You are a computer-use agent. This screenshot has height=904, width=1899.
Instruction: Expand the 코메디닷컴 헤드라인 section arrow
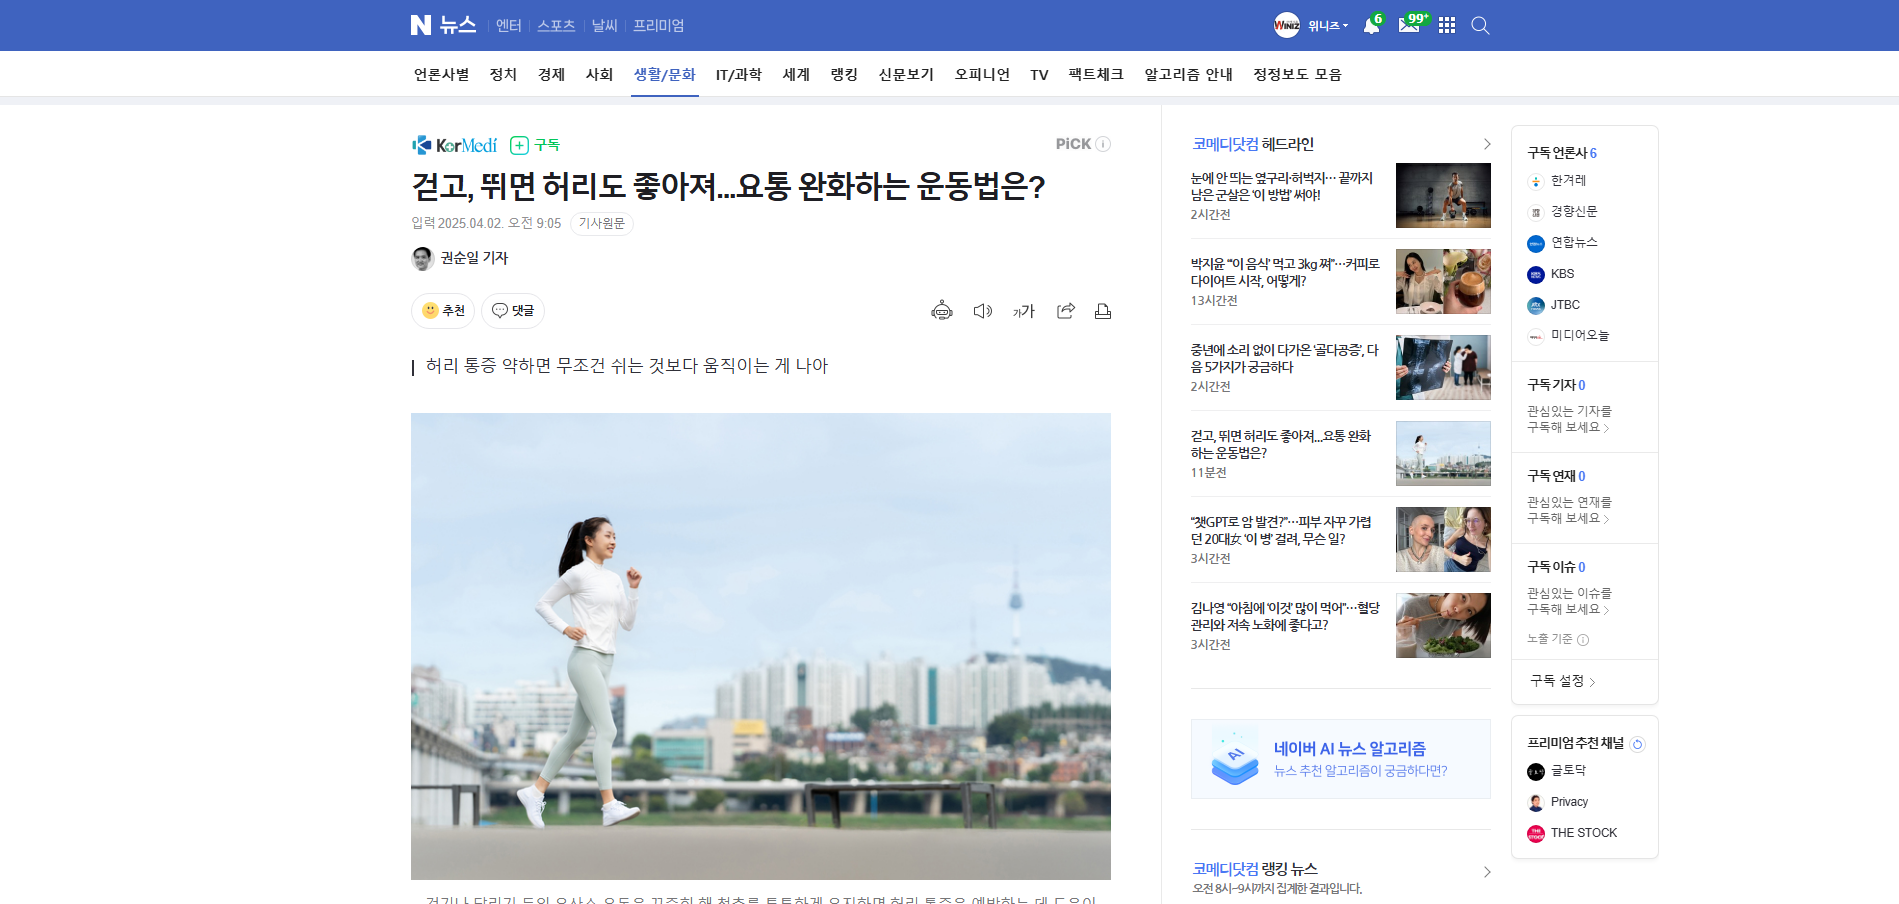point(1486,144)
